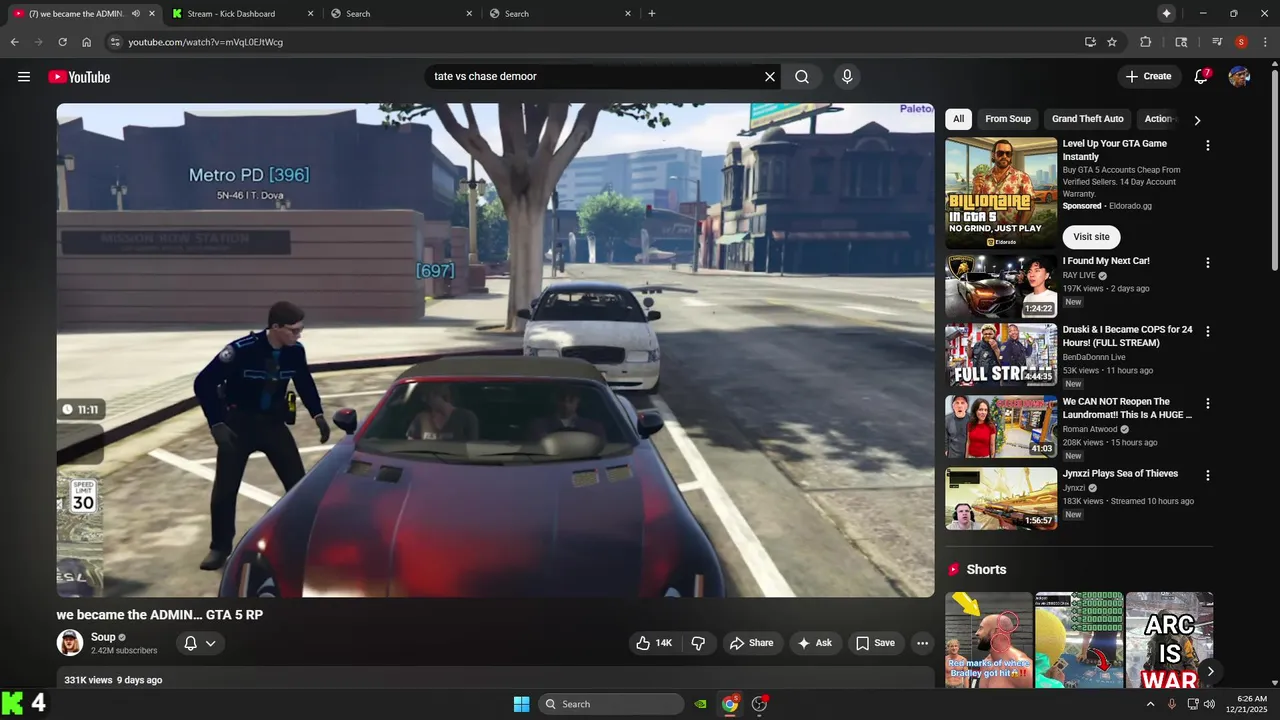Open options for Level Up GTA ad
Viewport: 1280px width, 720px height.
(1207, 145)
